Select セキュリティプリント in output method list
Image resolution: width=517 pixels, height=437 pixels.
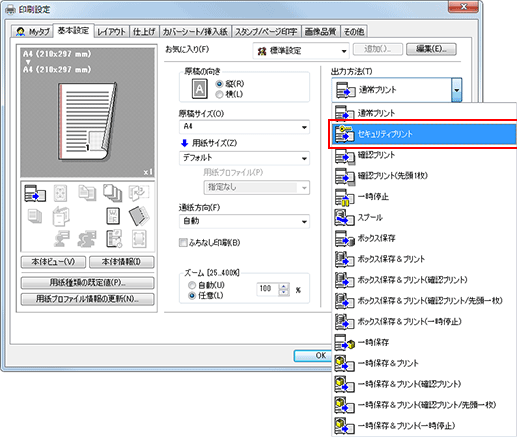[x=423, y=134]
